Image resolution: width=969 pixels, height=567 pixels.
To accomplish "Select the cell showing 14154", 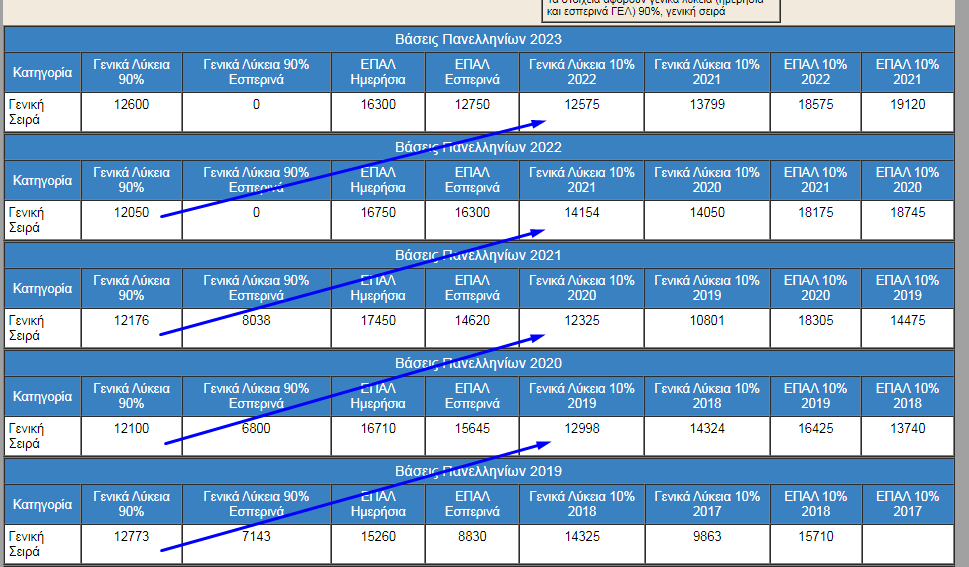I will click(581, 212).
